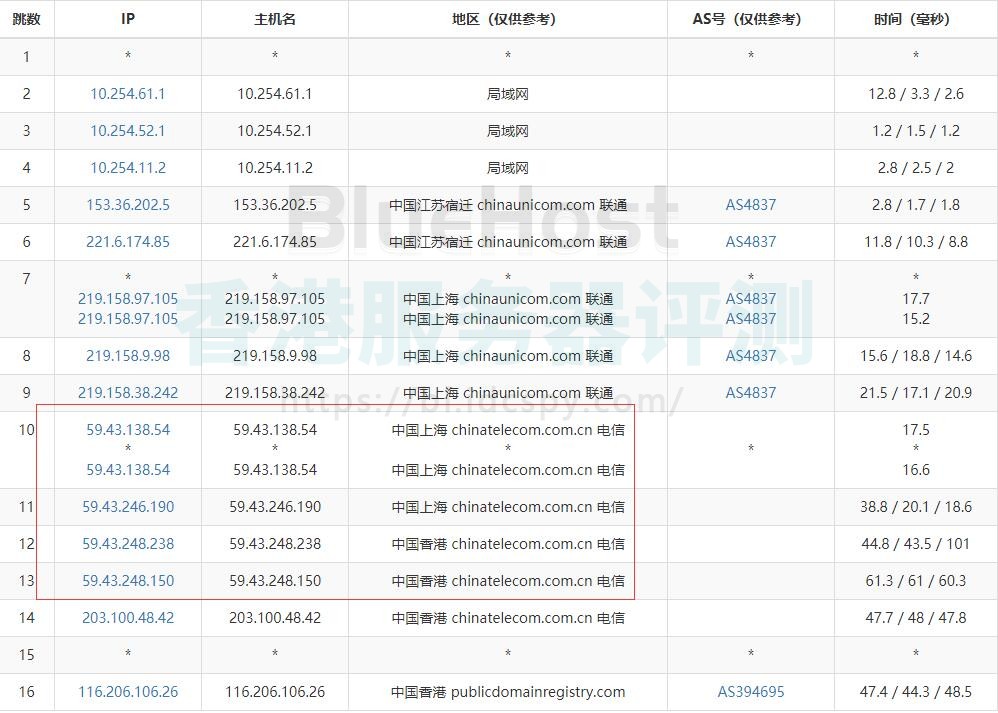Follow the blue 10.254.11.2 IP link
998x713 pixels.
pyautogui.click(x=128, y=168)
